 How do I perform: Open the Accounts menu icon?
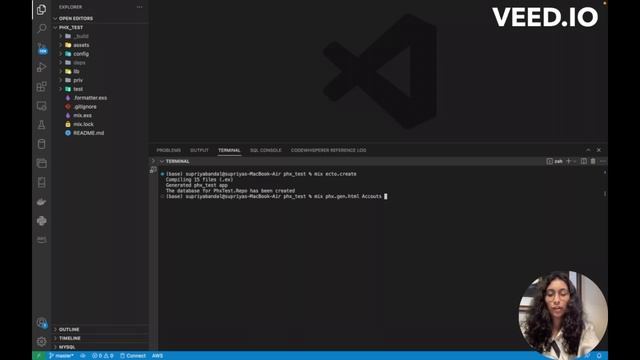point(41,323)
